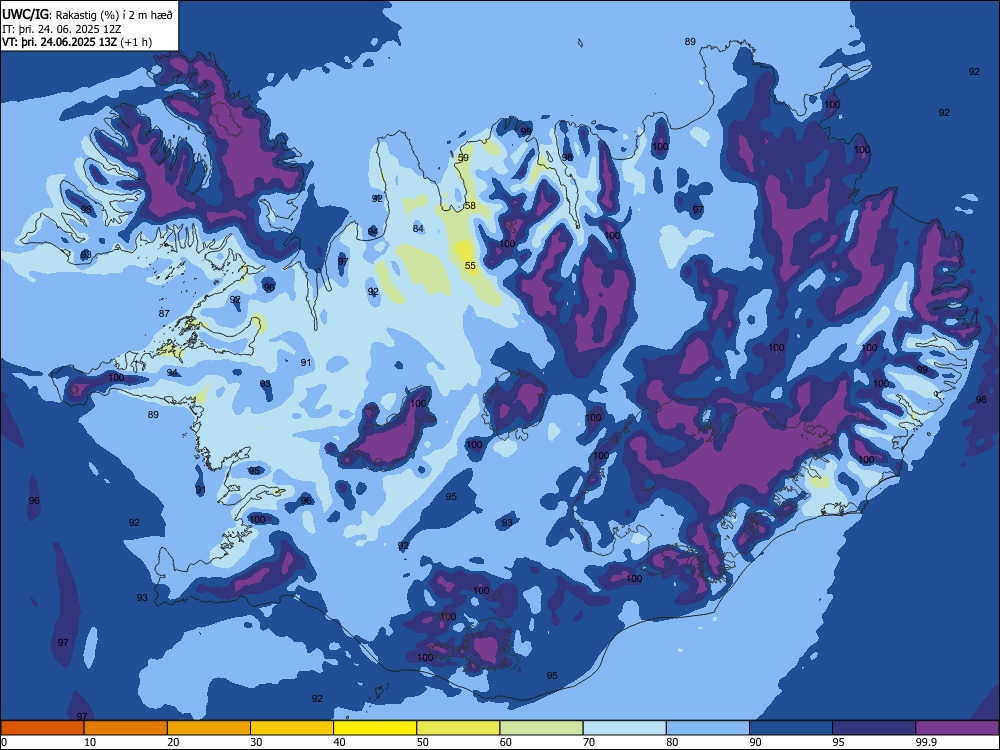The width and height of the screenshot is (1000, 750).
Task: Pick the 60–70 light green legend swatch
Action: 541,728
